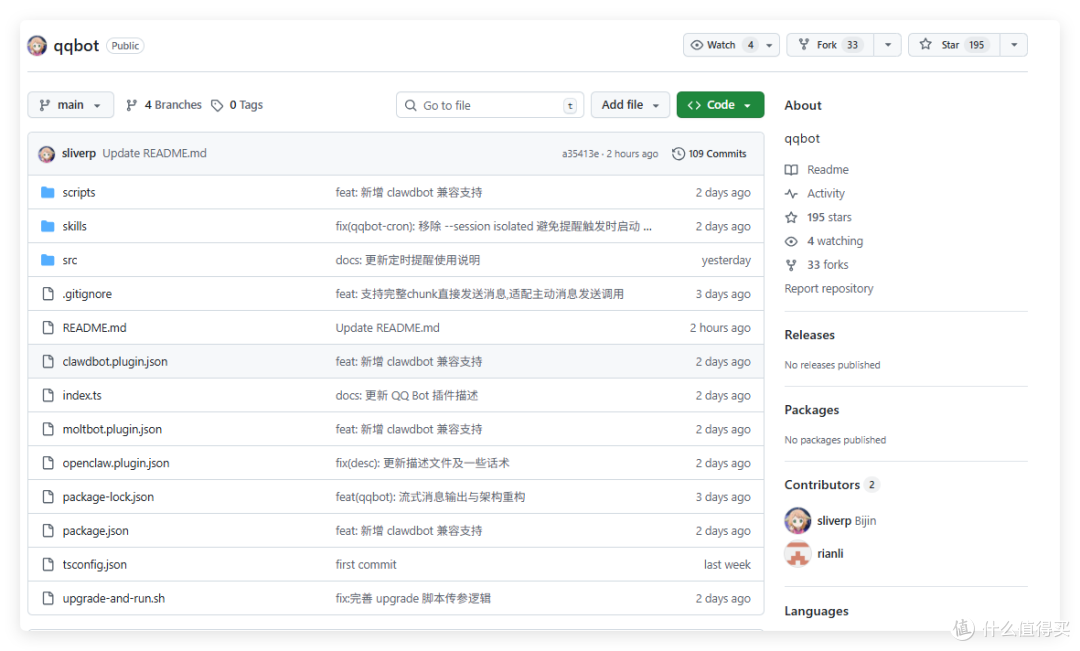Screen dimensions: 1080x651
Task: Open the Fork options dropdown arrow
Action: point(888,45)
